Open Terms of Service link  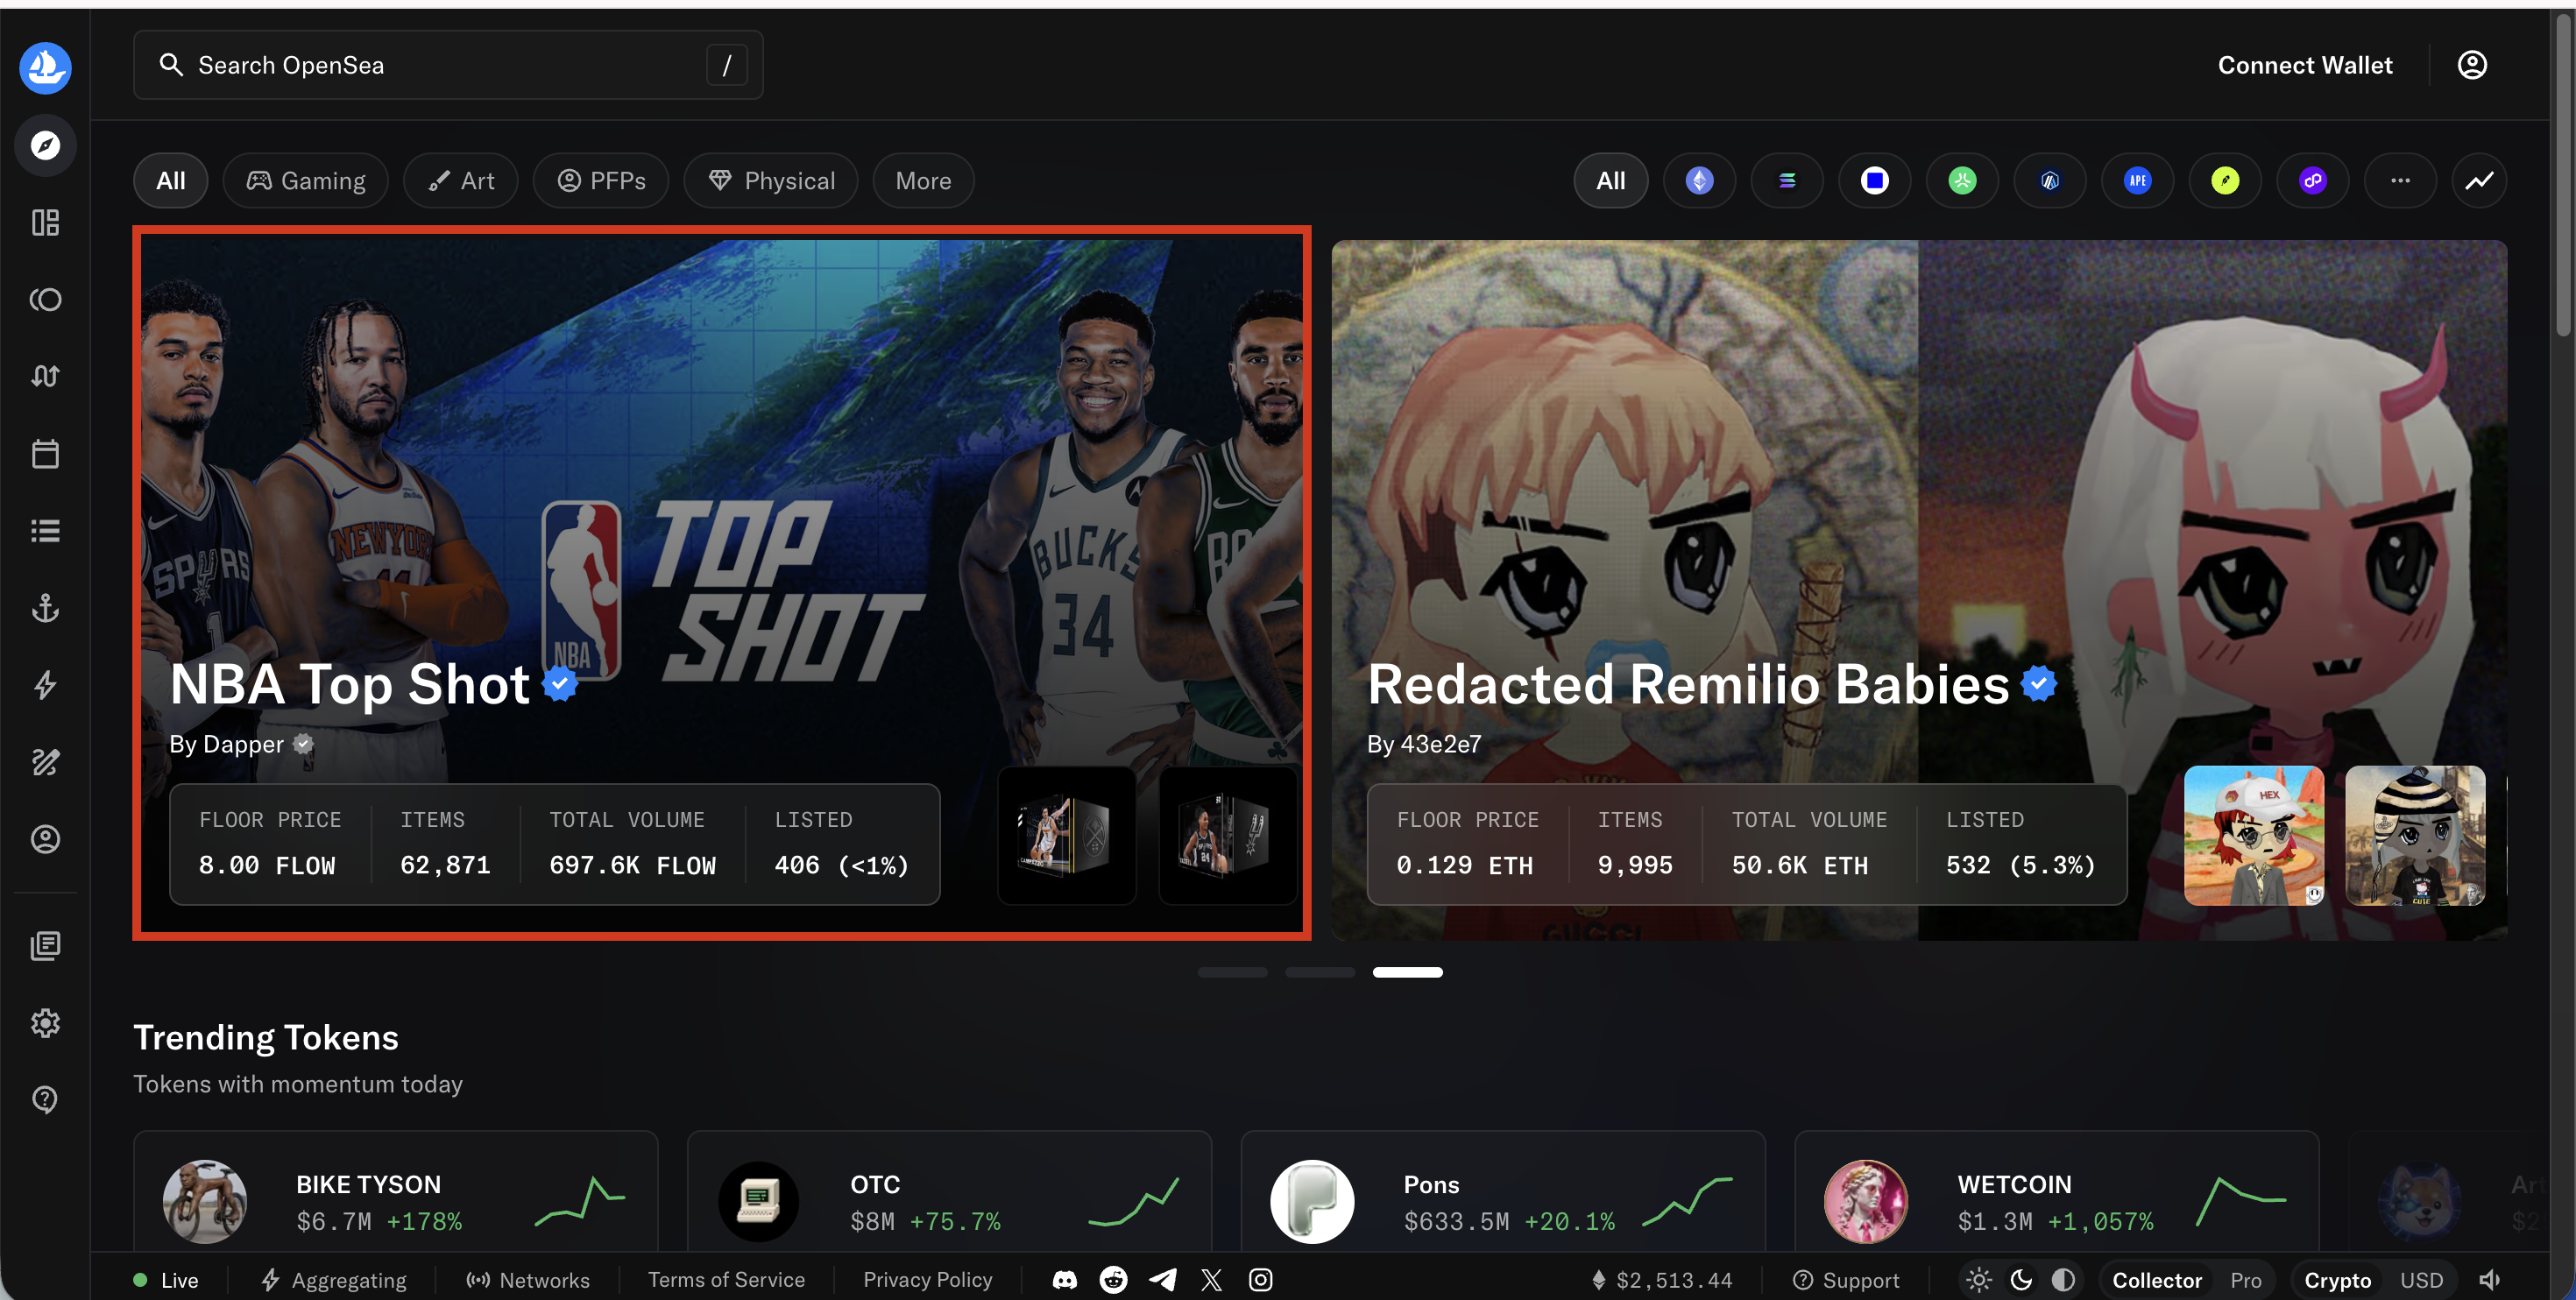pos(726,1280)
